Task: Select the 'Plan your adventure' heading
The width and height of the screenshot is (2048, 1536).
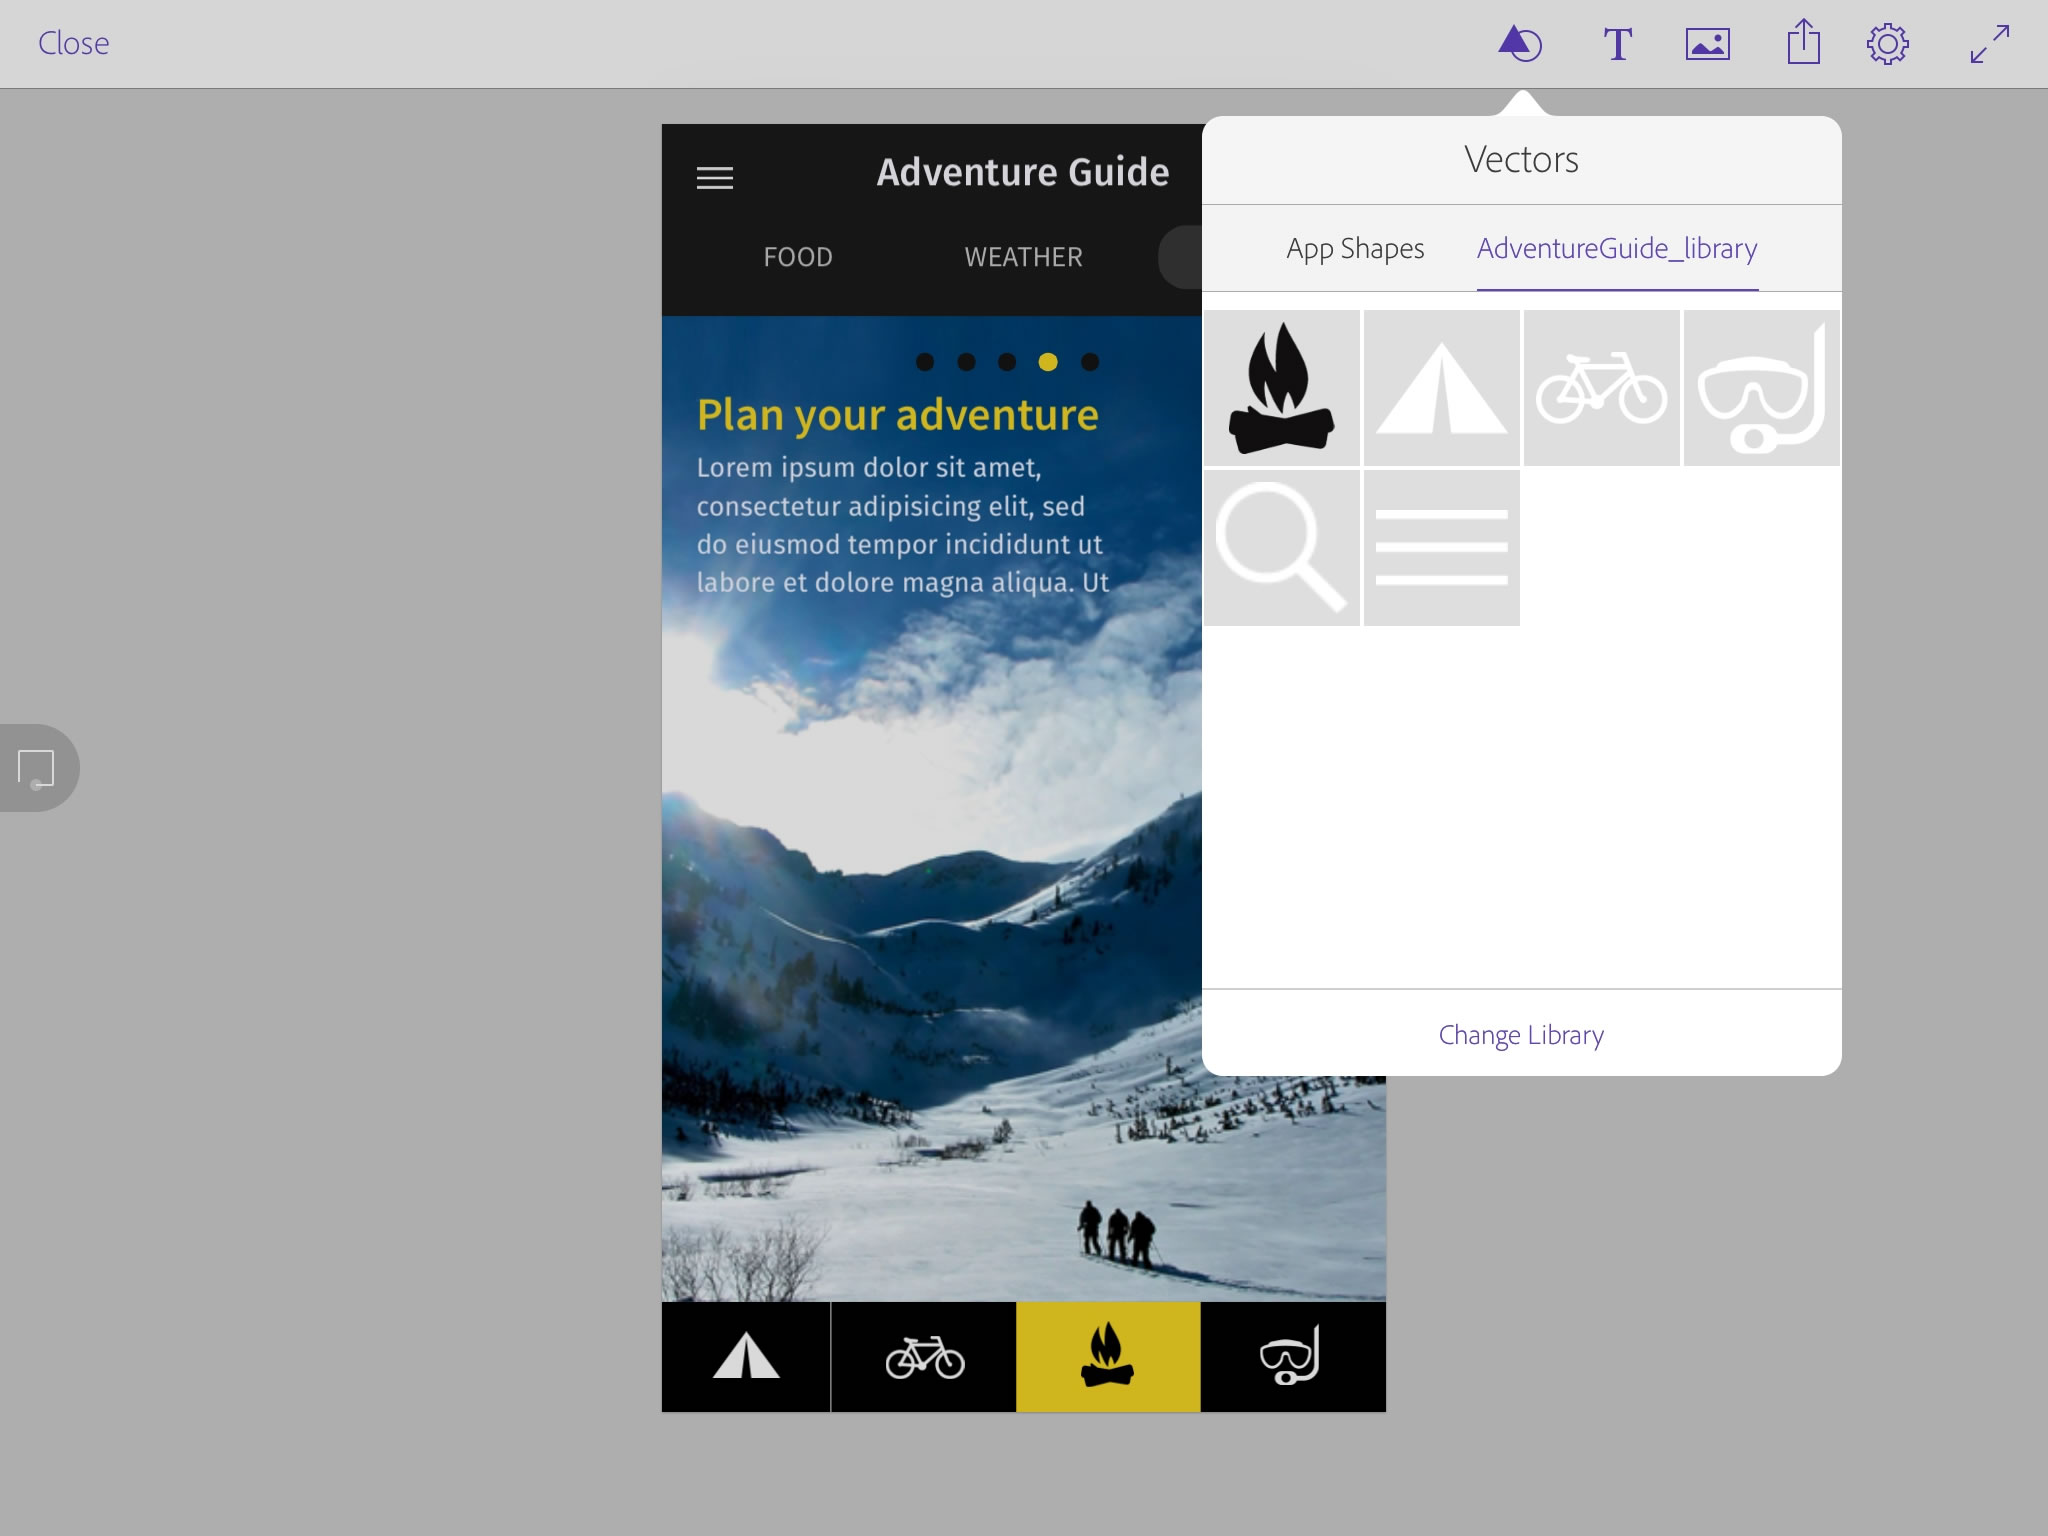Action: pos(897,415)
